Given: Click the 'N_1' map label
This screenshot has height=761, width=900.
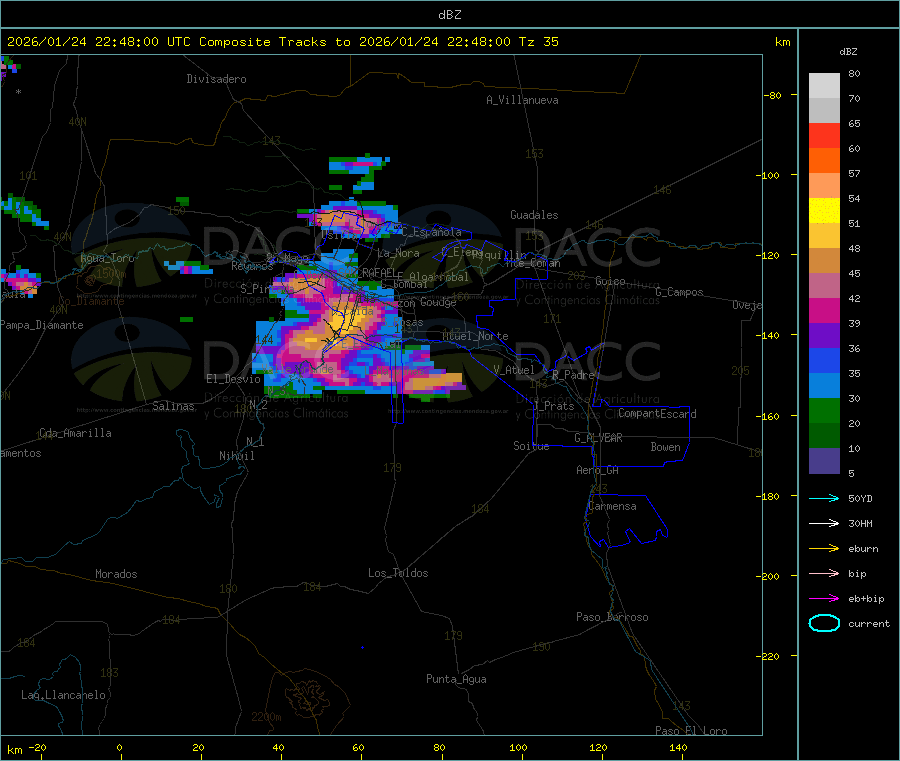Looking at the screenshot, I should click(255, 441).
